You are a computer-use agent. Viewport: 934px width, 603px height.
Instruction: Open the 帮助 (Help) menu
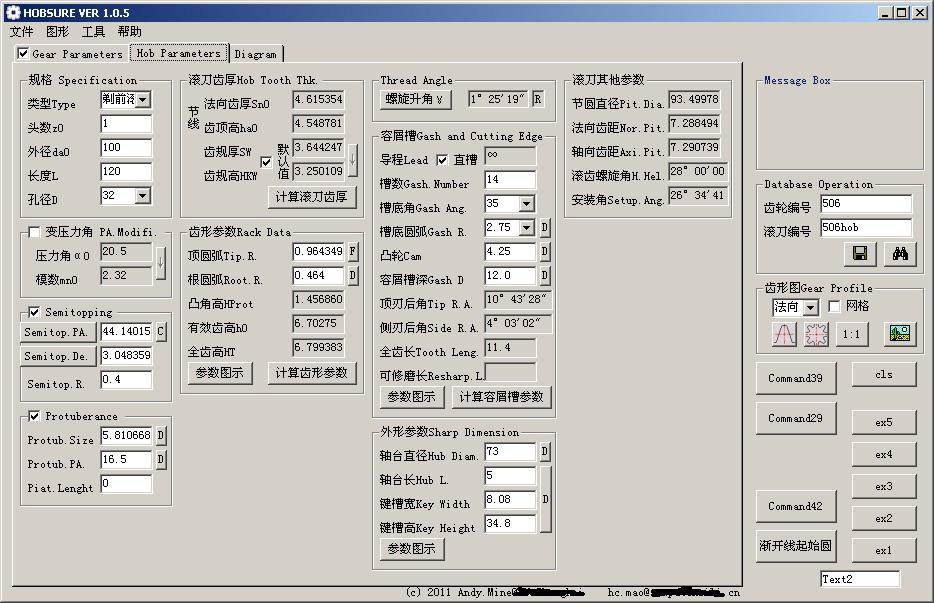tap(129, 32)
